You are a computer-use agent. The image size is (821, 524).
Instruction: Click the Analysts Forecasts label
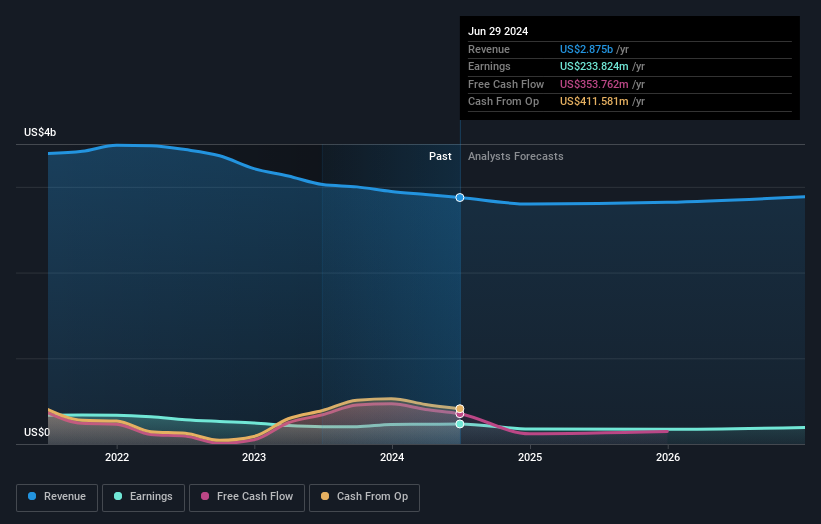tap(515, 156)
